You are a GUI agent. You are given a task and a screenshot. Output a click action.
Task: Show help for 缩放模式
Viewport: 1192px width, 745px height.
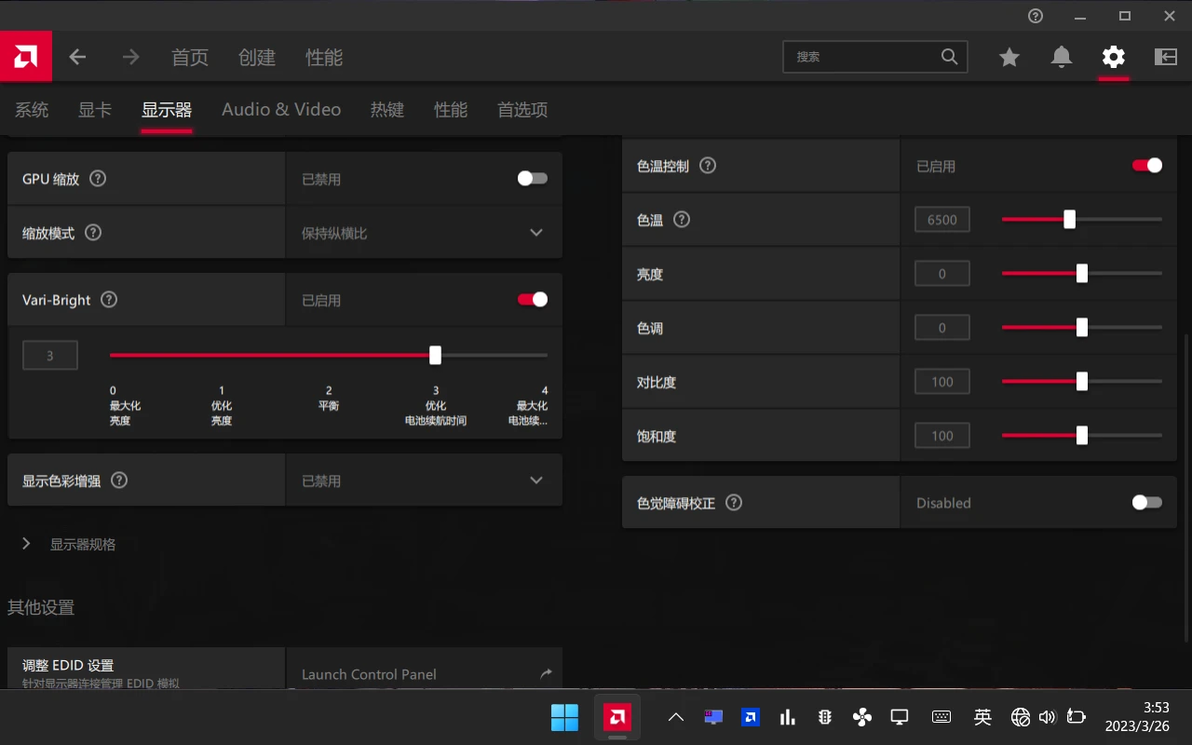(x=93, y=233)
